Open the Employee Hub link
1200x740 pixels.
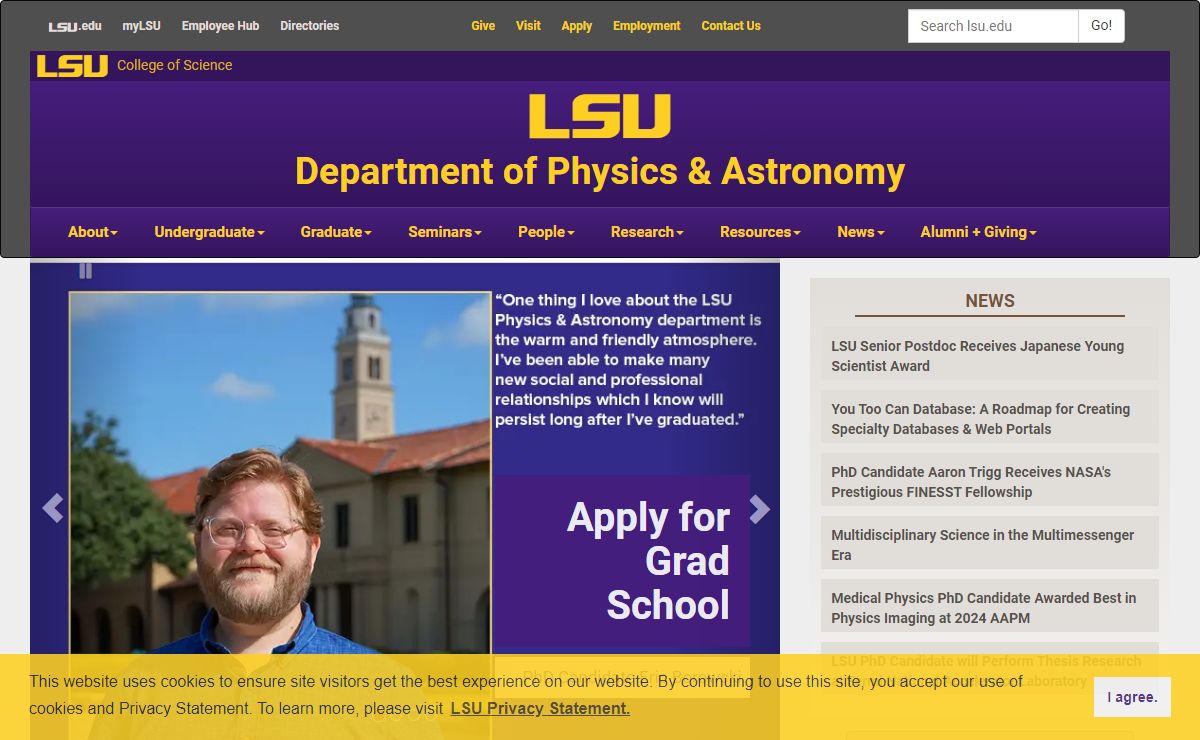[220, 26]
